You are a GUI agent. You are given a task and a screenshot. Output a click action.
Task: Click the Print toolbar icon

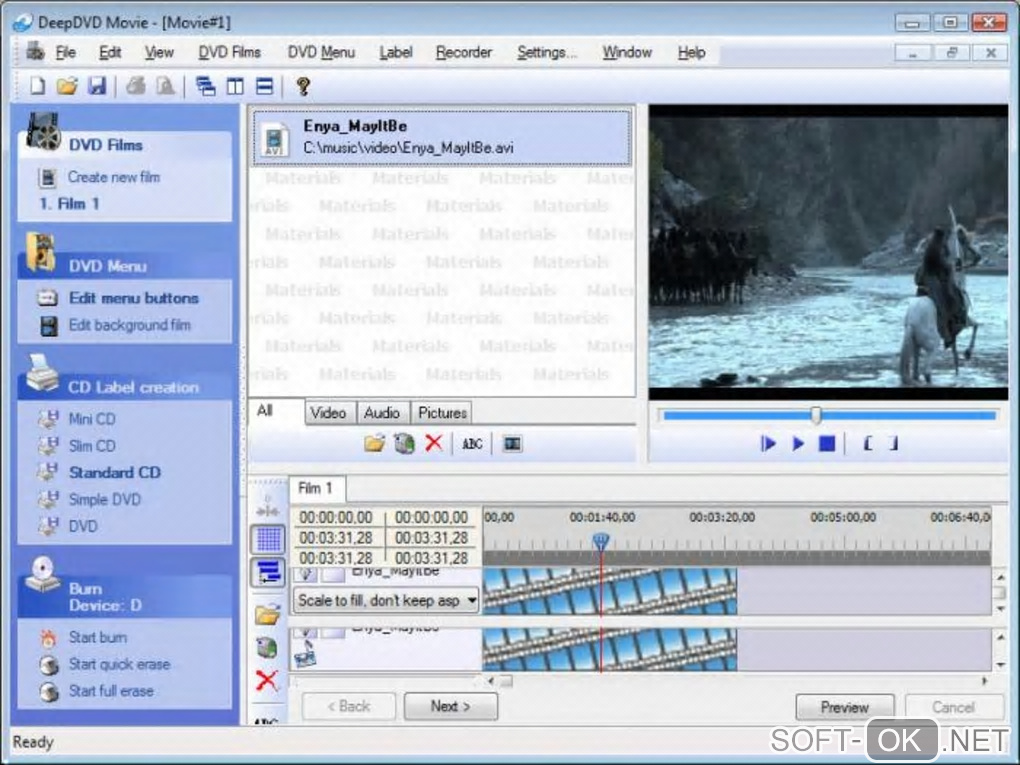click(135, 86)
